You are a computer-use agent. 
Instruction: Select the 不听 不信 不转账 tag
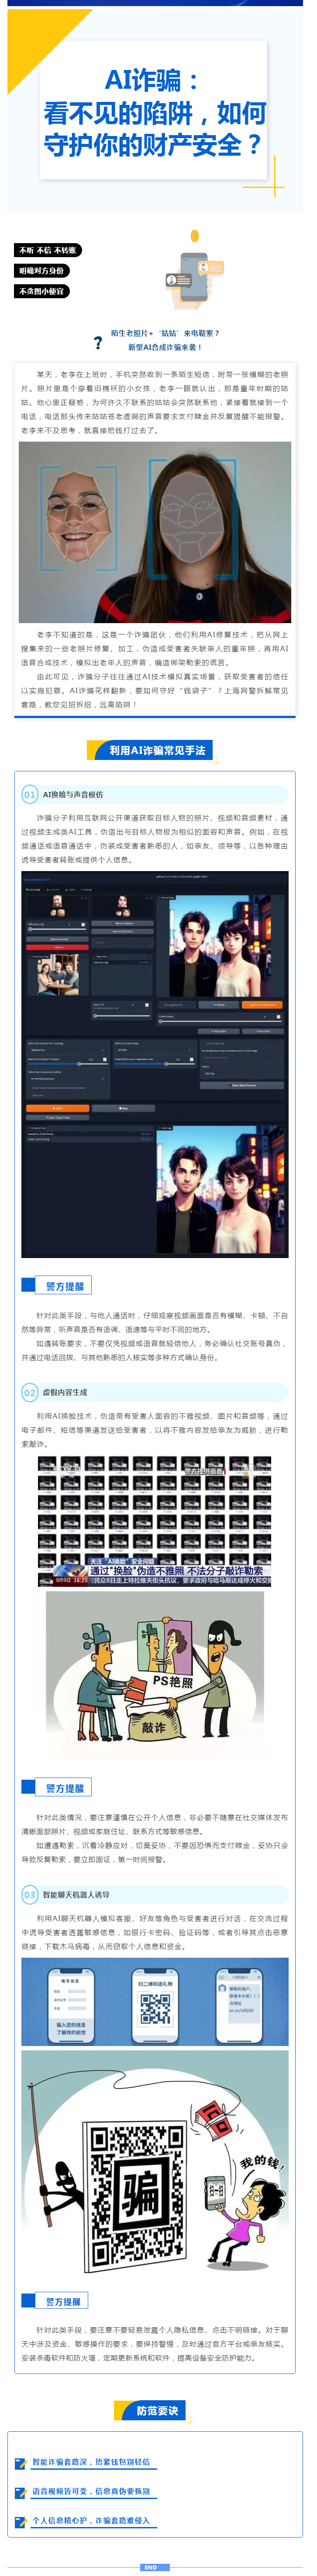(47, 250)
